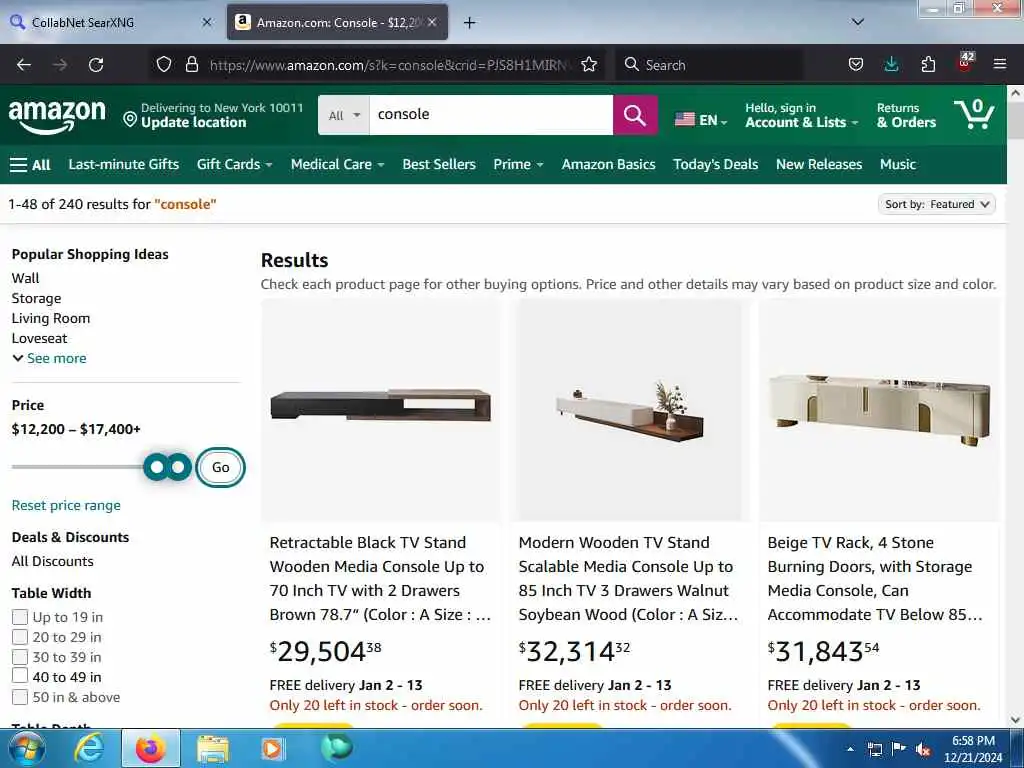Open Windows Explorer folder on taskbar
This screenshot has width=1024, height=768.
pyautogui.click(x=213, y=749)
